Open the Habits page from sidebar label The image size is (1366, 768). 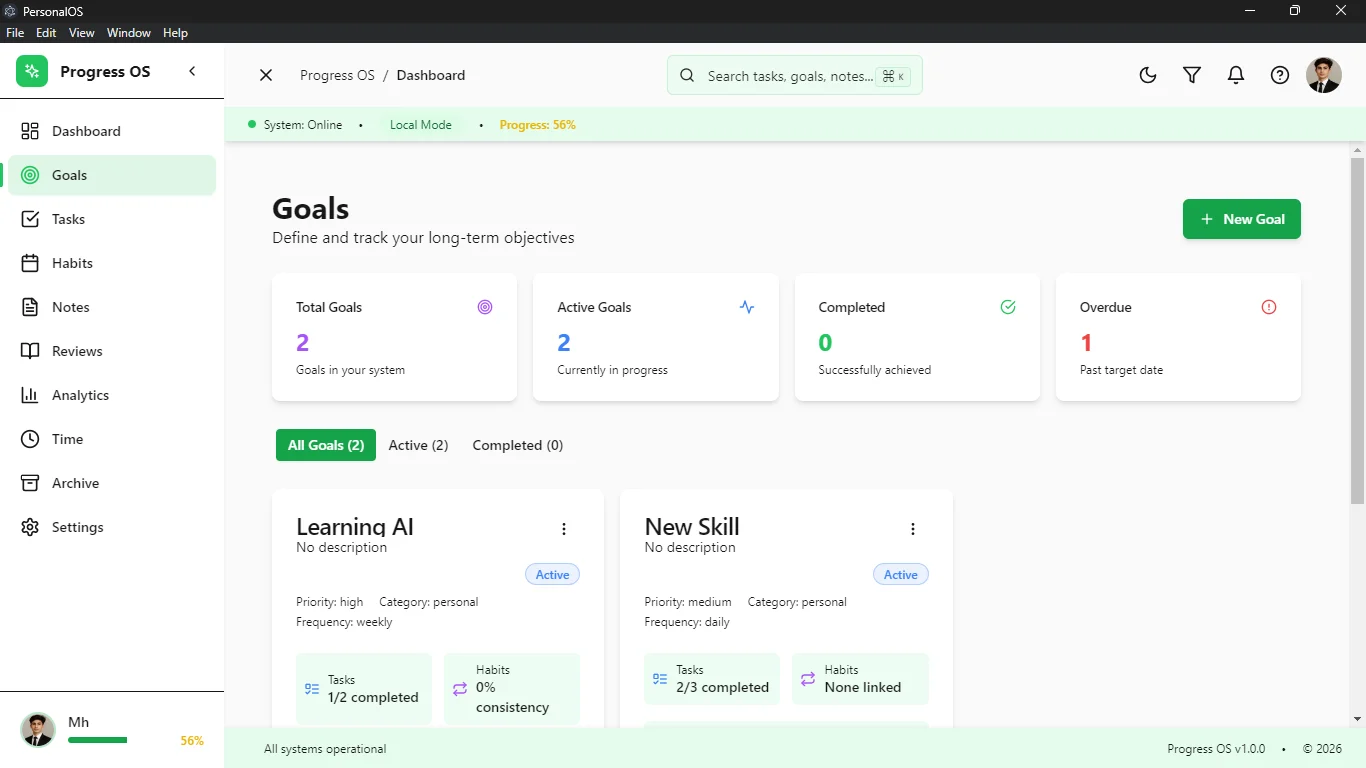point(72,263)
